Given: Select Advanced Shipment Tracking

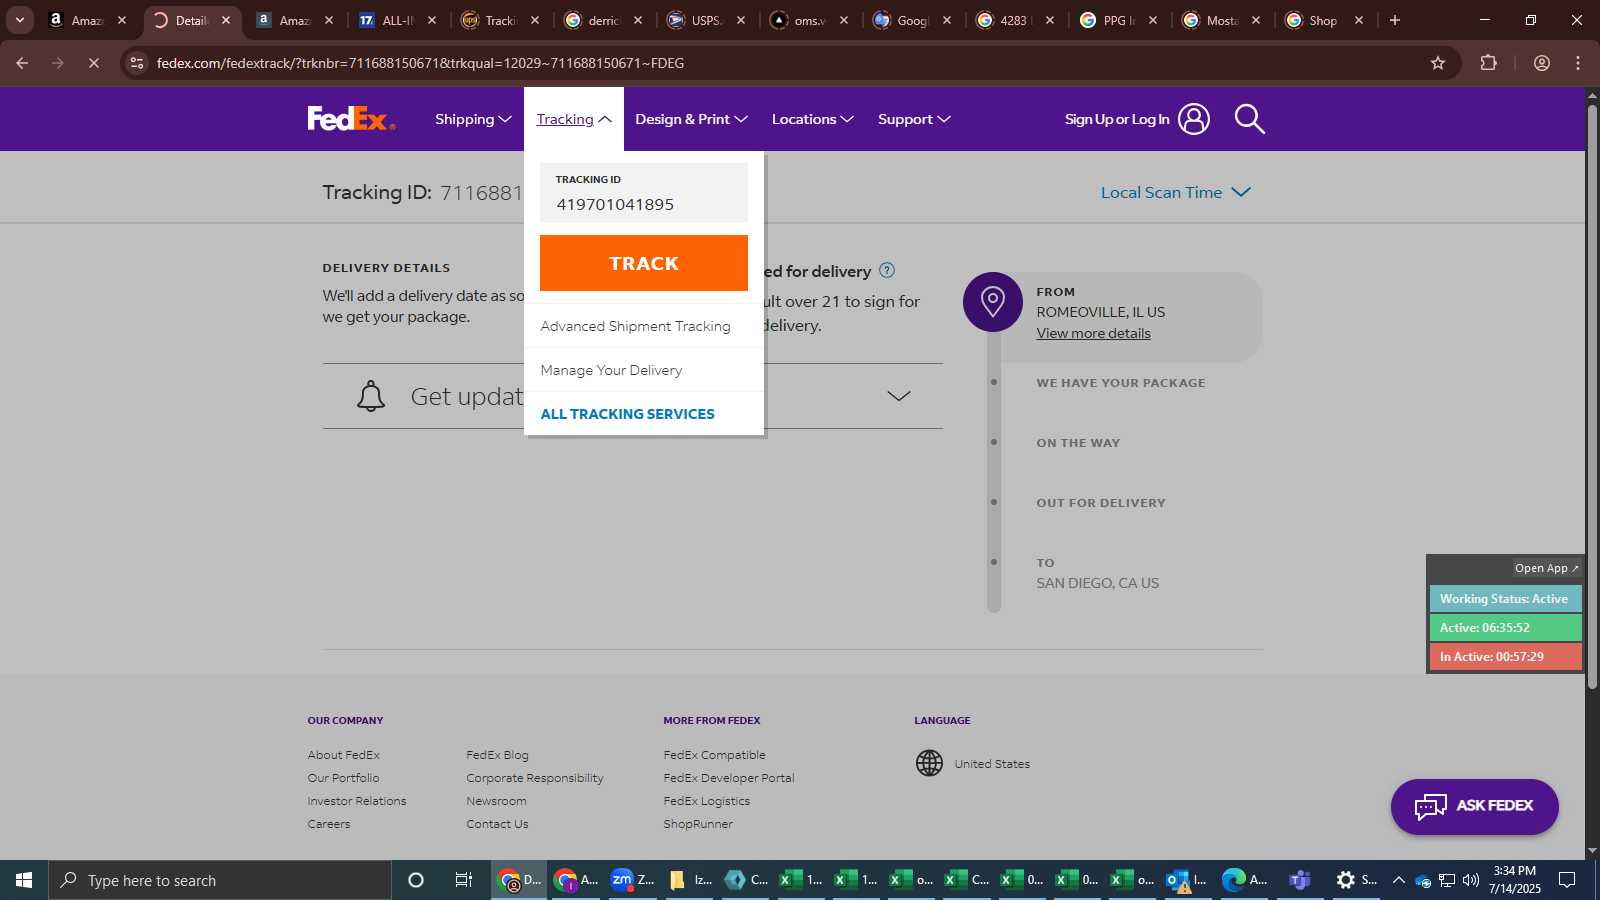Looking at the screenshot, I should tap(635, 326).
